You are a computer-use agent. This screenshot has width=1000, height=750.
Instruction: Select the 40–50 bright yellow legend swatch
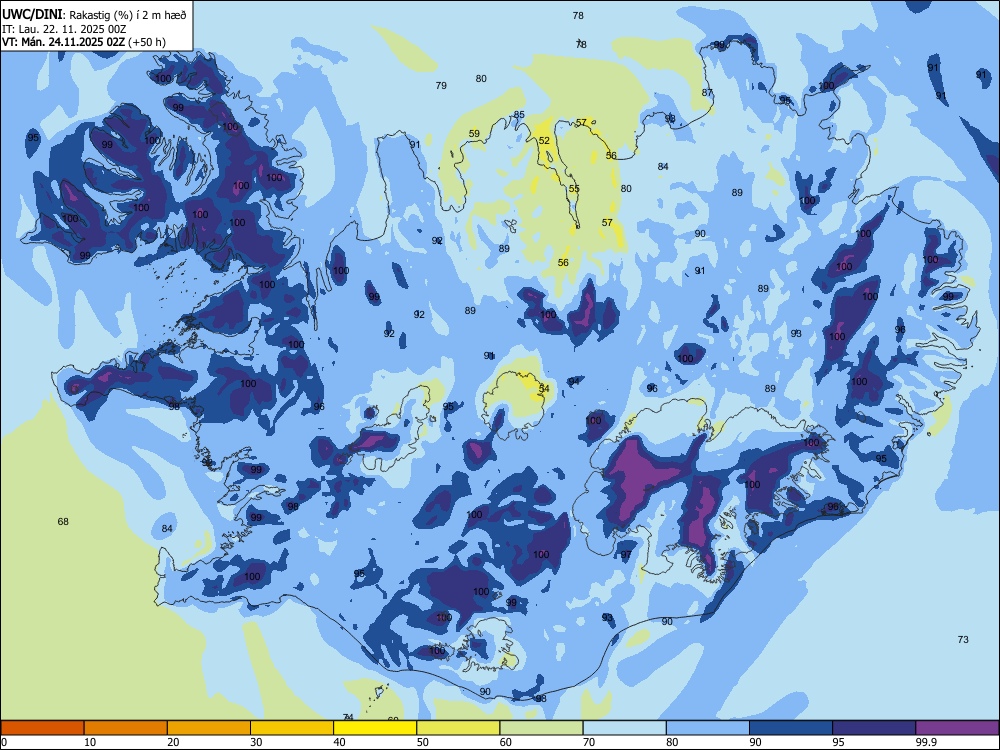pyautogui.click(x=375, y=728)
